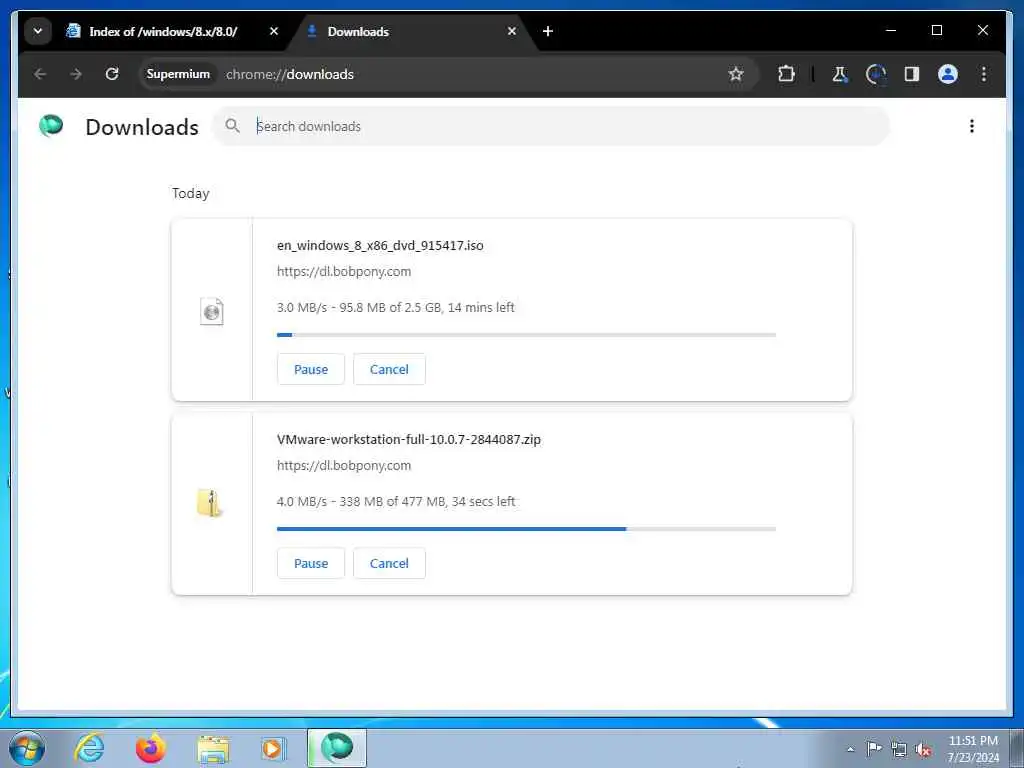
Task: Toggle the side panel icon
Action: [912, 74]
